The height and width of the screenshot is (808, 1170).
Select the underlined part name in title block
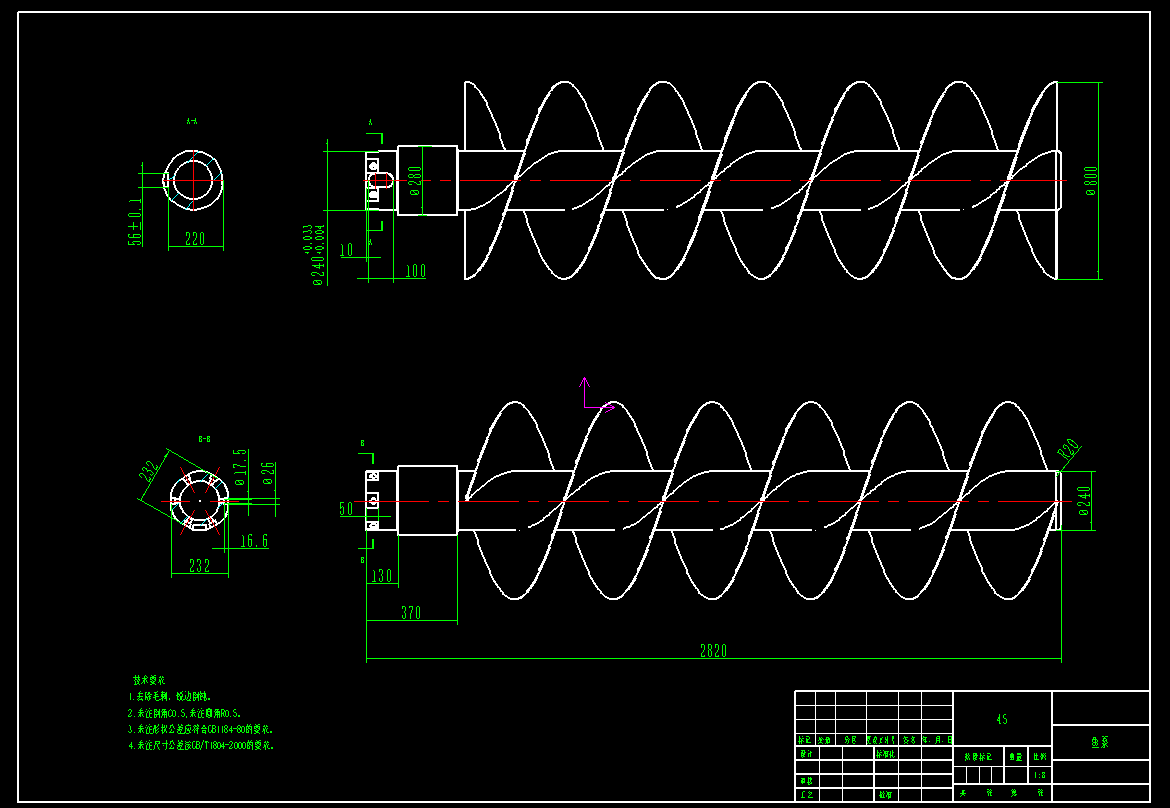coord(1100,742)
